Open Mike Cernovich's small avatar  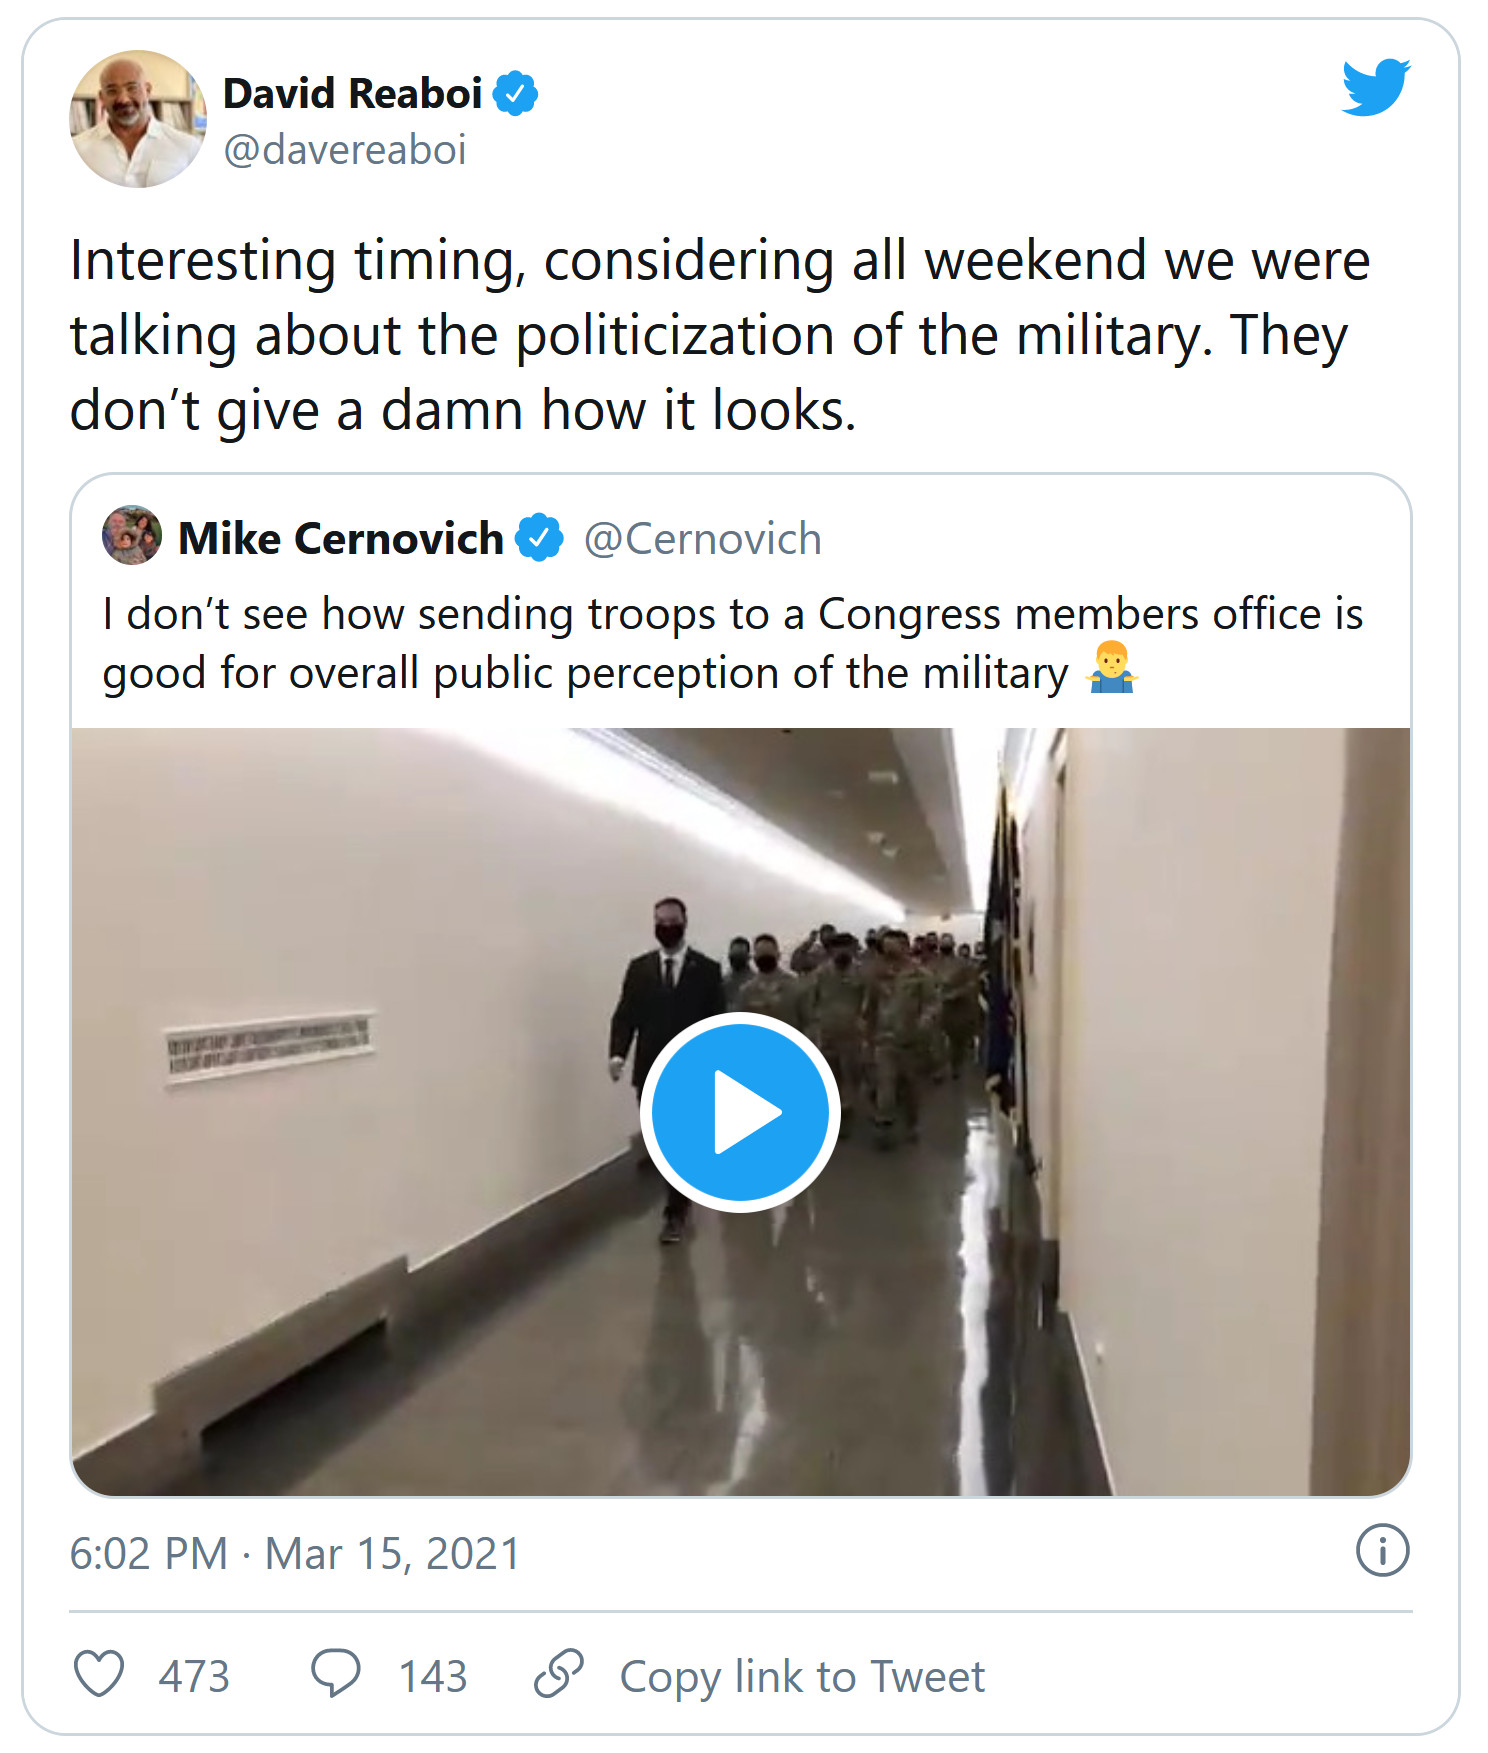coord(132,536)
